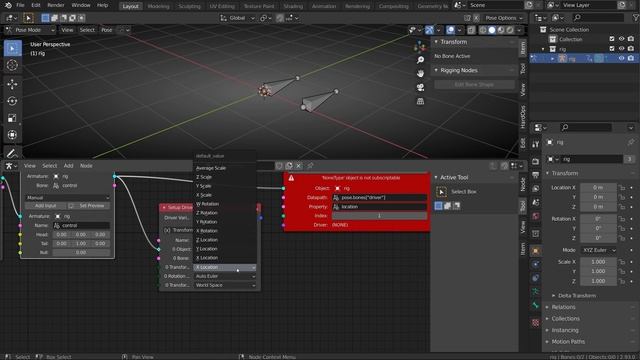This screenshot has width=640, height=360.
Task: Click the Edit Bone Shape button
Action: 474,84
